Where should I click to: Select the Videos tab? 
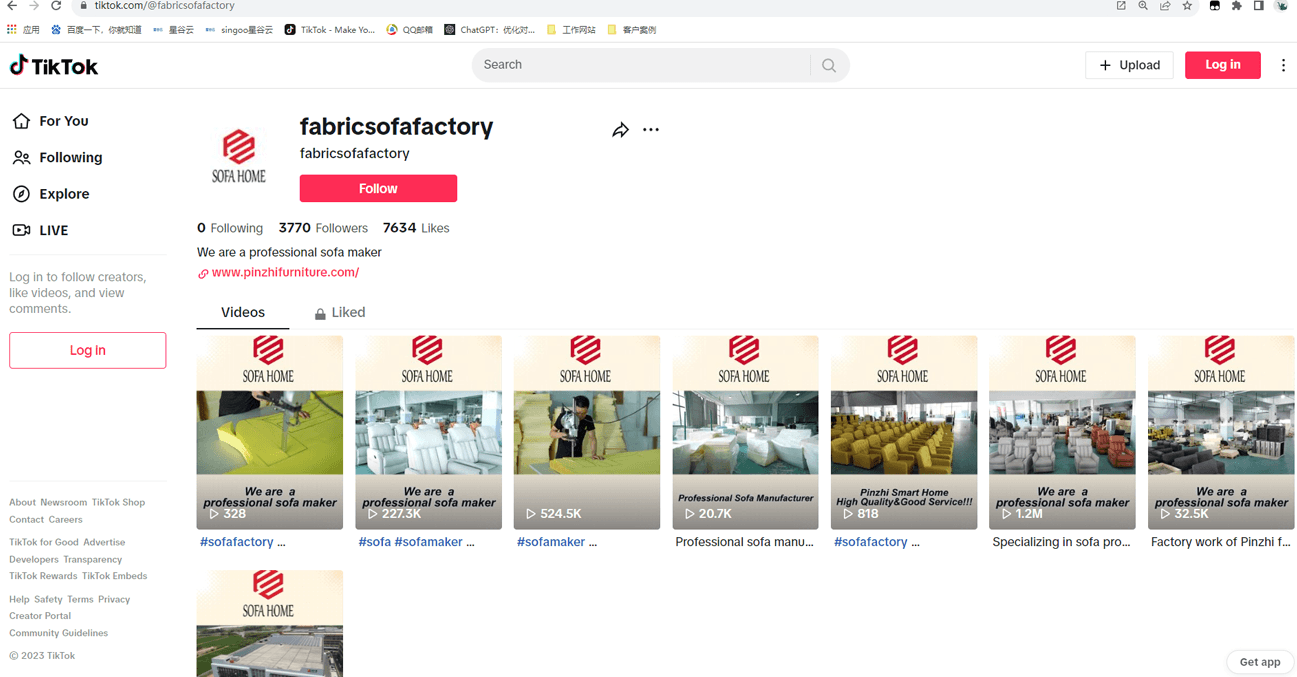pos(243,312)
